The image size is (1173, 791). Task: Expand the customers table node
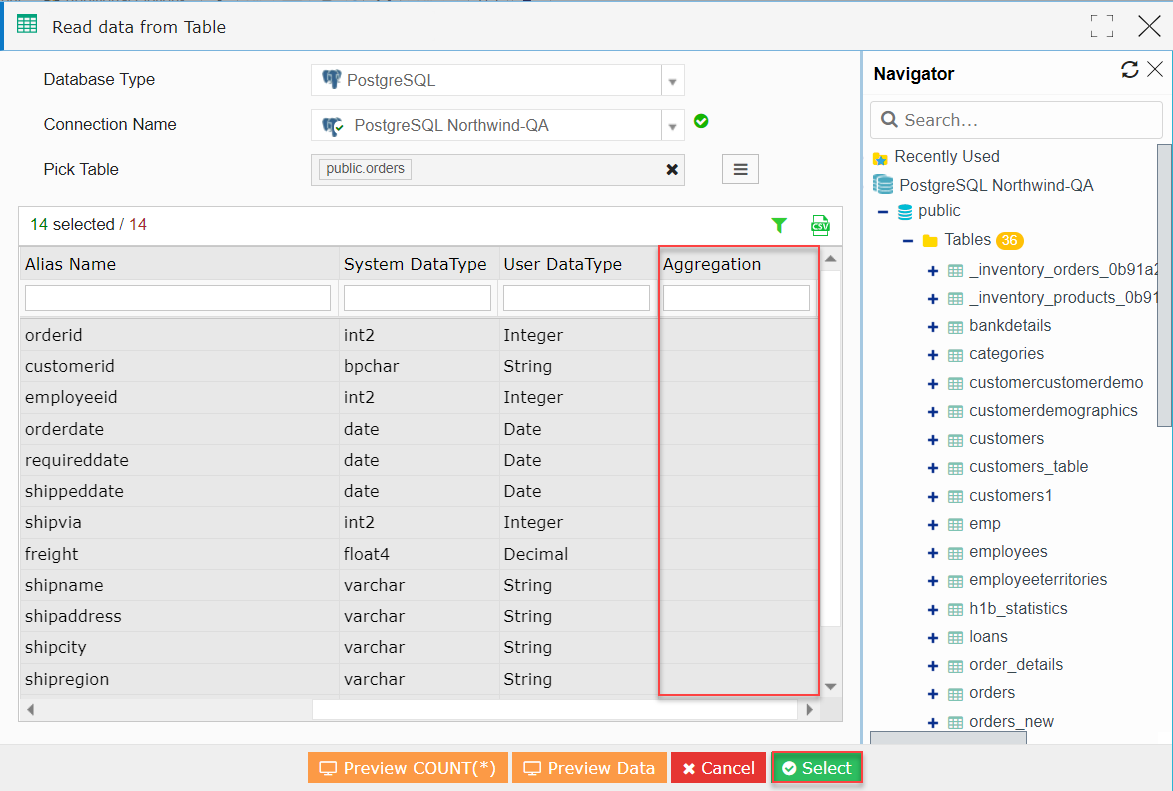coord(933,440)
